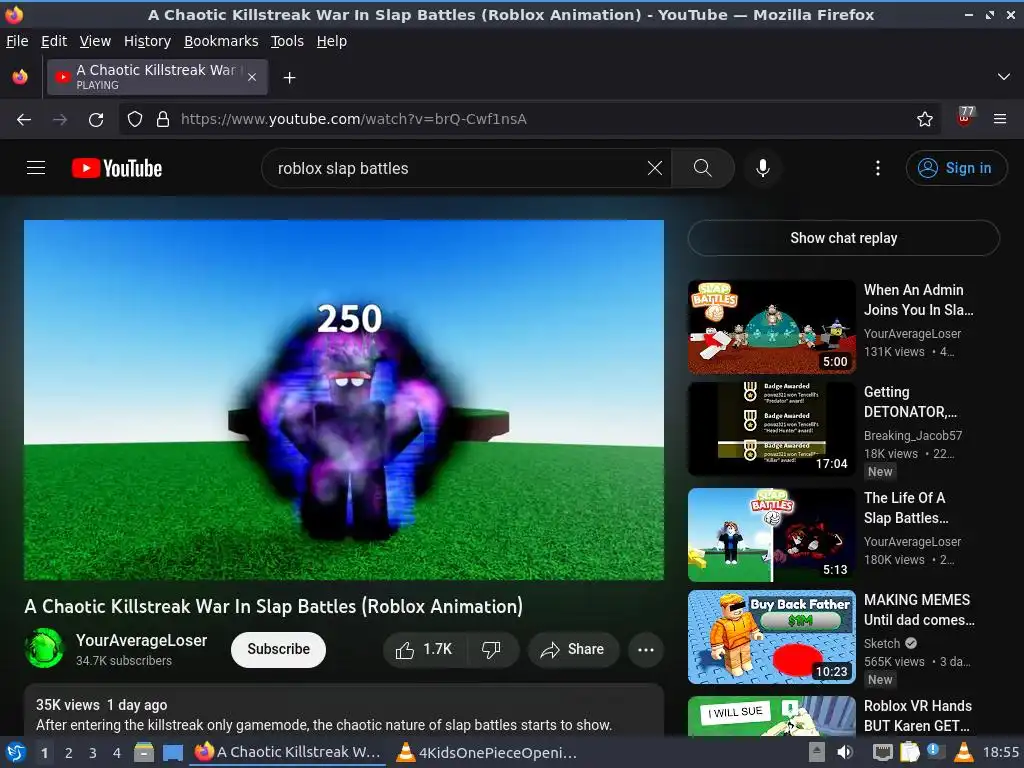Switch to 4KidsOnePieceOpeni VLC taskbar entry
Screen dimensions: 1024x768
coord(487,753)
